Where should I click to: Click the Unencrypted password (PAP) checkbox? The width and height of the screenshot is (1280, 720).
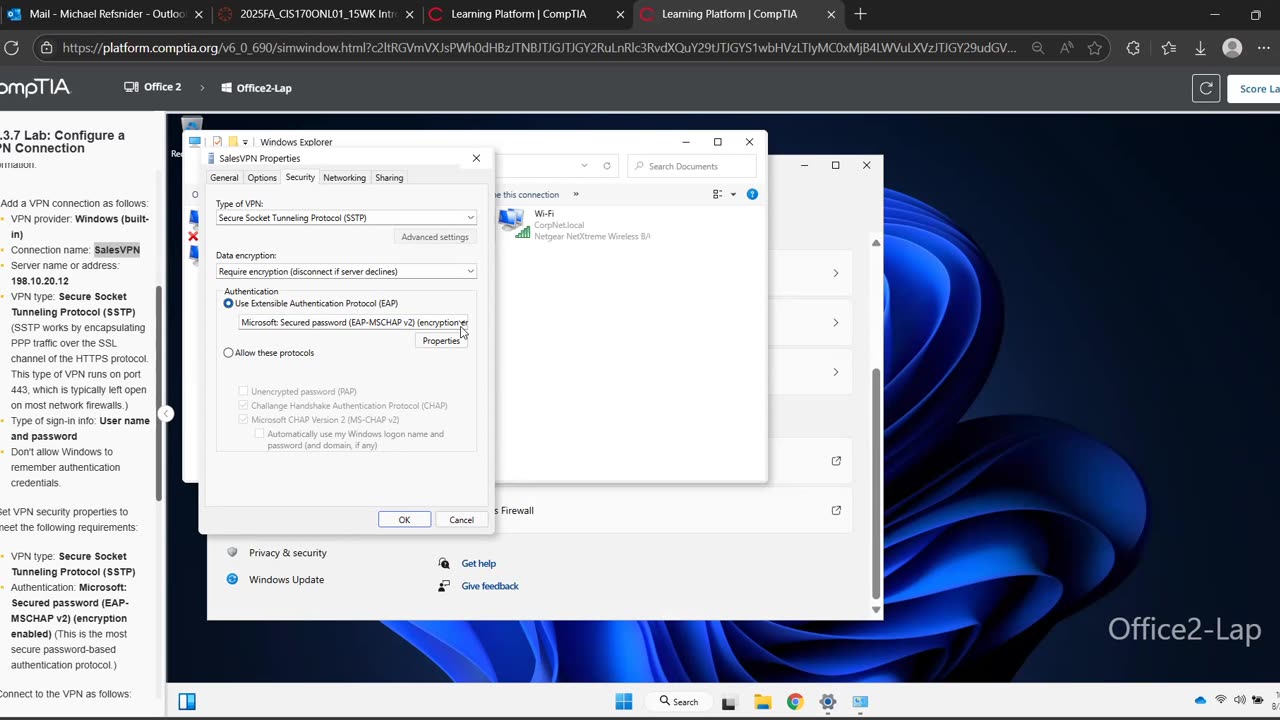(243, 392)
